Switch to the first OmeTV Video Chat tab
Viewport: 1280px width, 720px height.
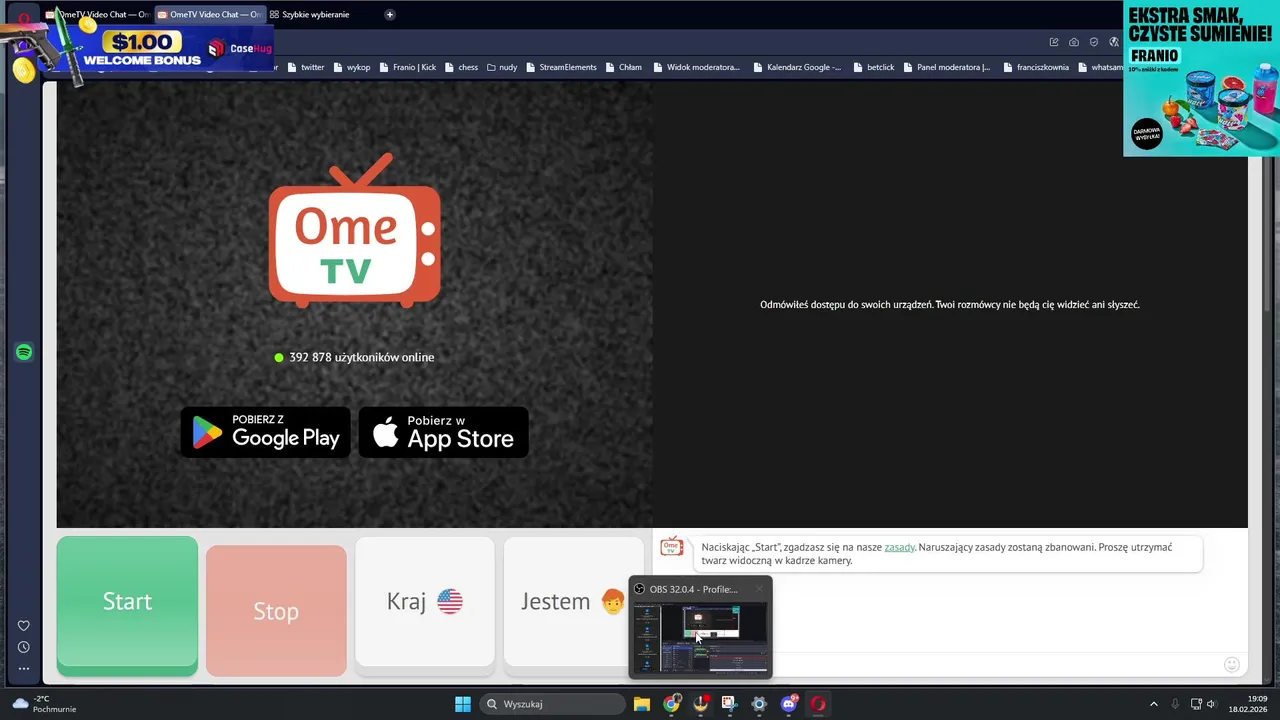coord(96,14)
